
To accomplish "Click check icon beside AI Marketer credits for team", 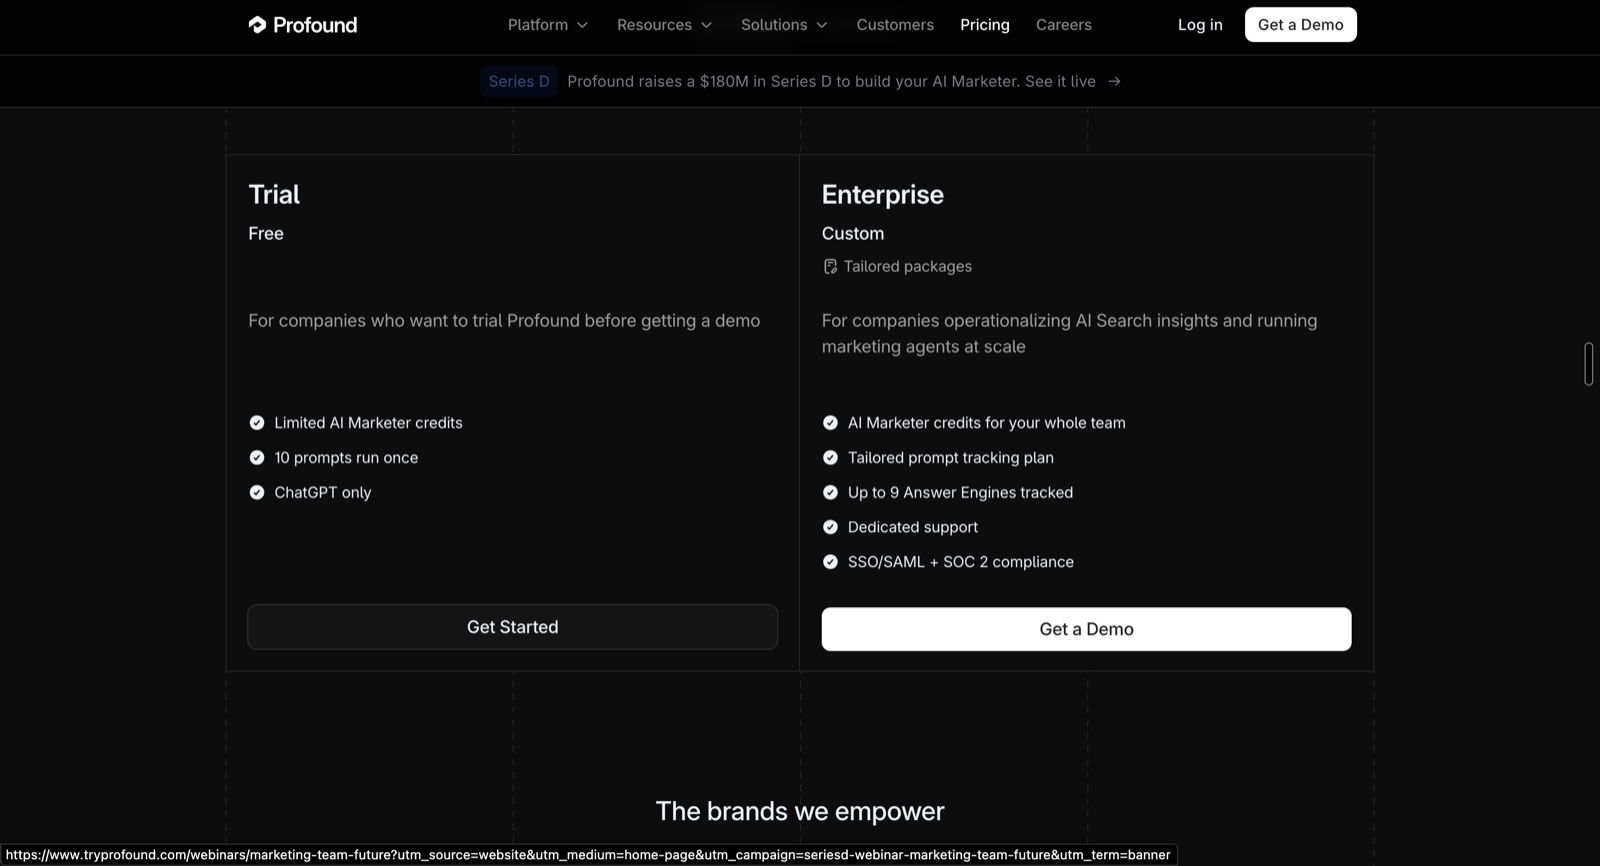I will (830, 423).
